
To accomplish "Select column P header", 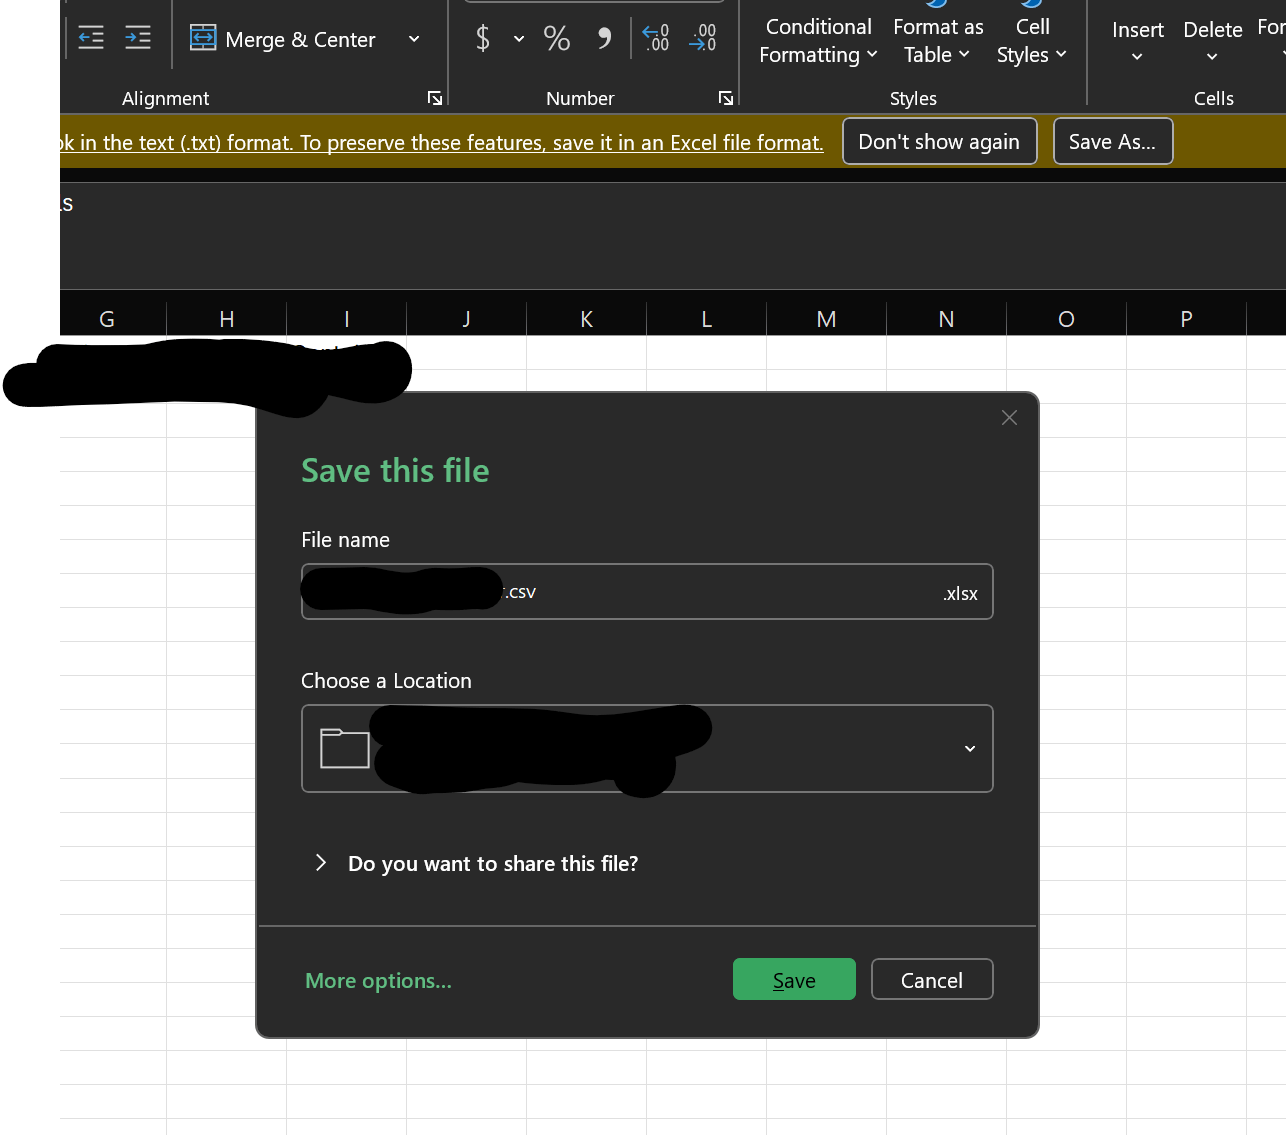I will (1187, 319).
